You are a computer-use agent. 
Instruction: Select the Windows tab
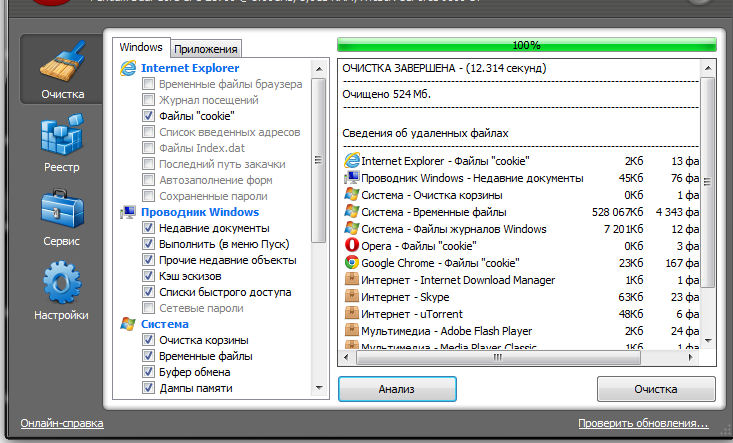[x=141, y=47]
